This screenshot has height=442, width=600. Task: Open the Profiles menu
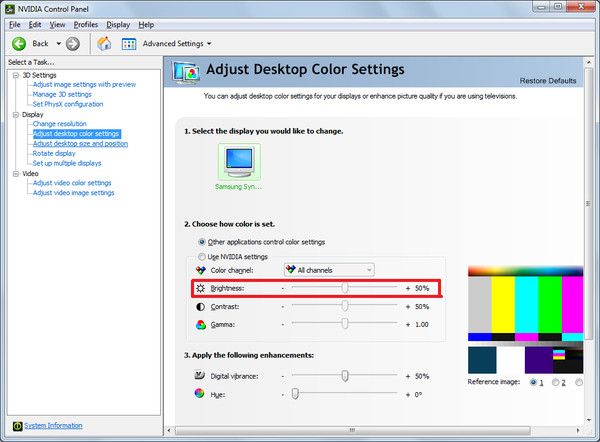86,25
